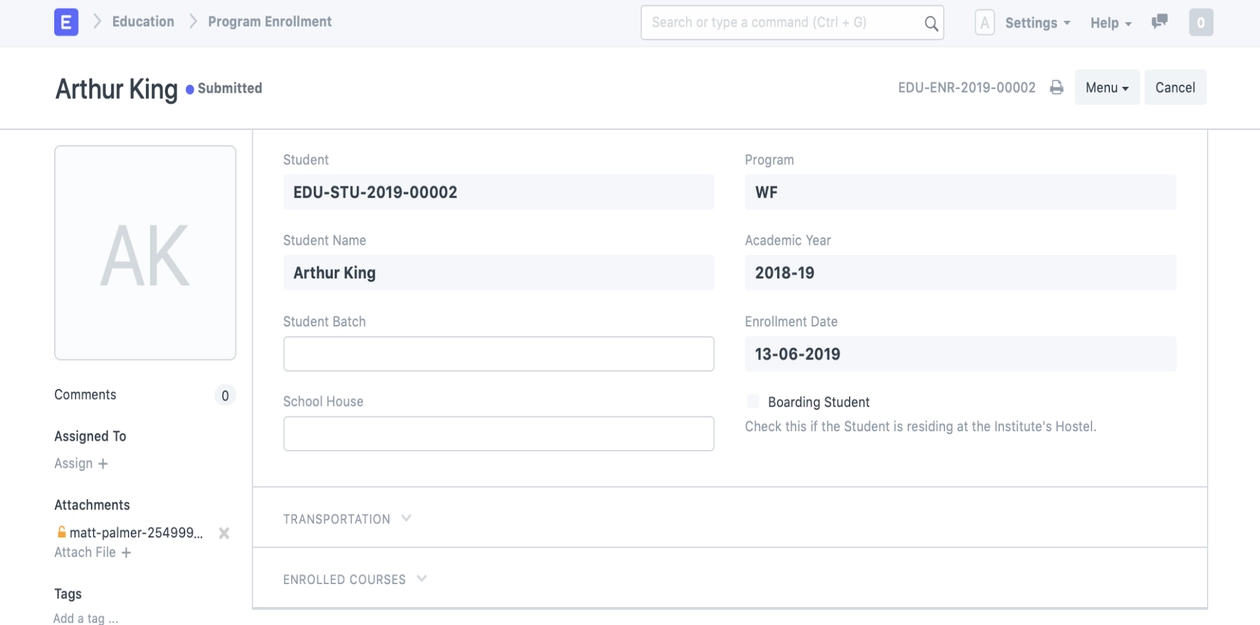Open the matt-palmer attachment file link
The width and height of the screenshot is (1260, 625).
(x=135, y=533)
